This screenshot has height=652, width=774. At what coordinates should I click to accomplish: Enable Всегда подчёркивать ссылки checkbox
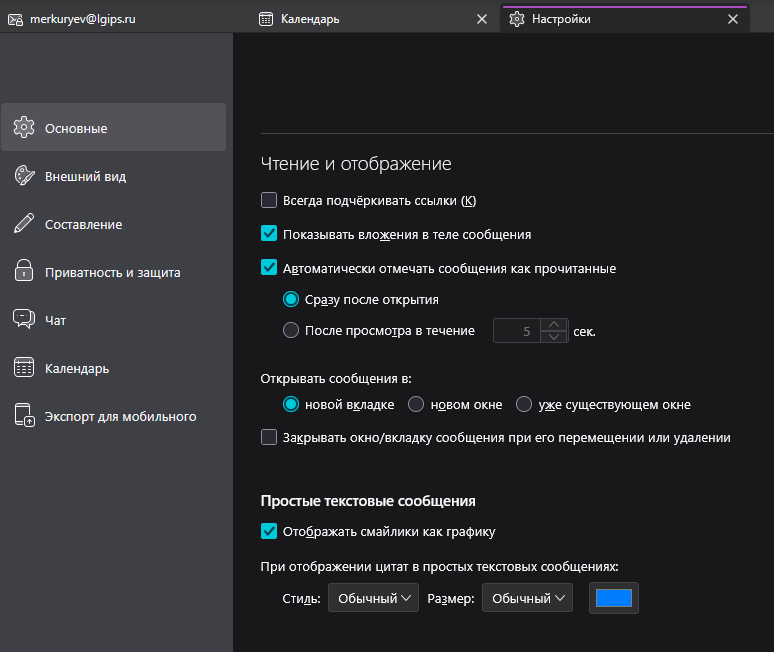[x=269, y=200]
